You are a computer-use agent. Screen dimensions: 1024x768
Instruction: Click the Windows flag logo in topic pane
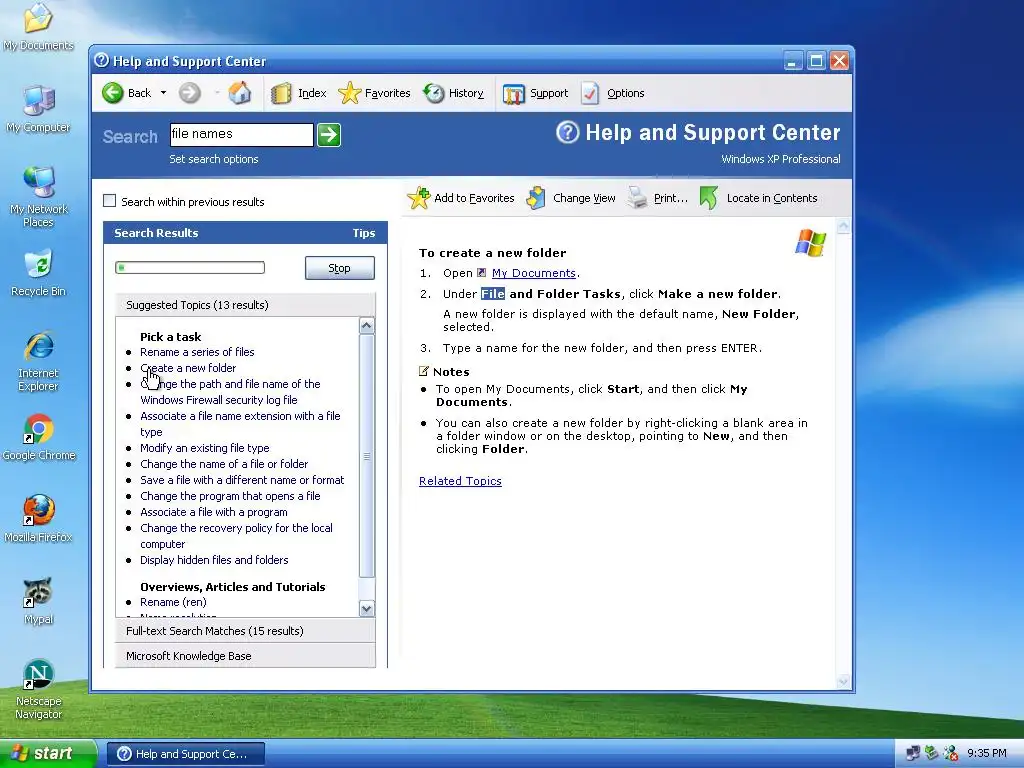tap(810, 242)
